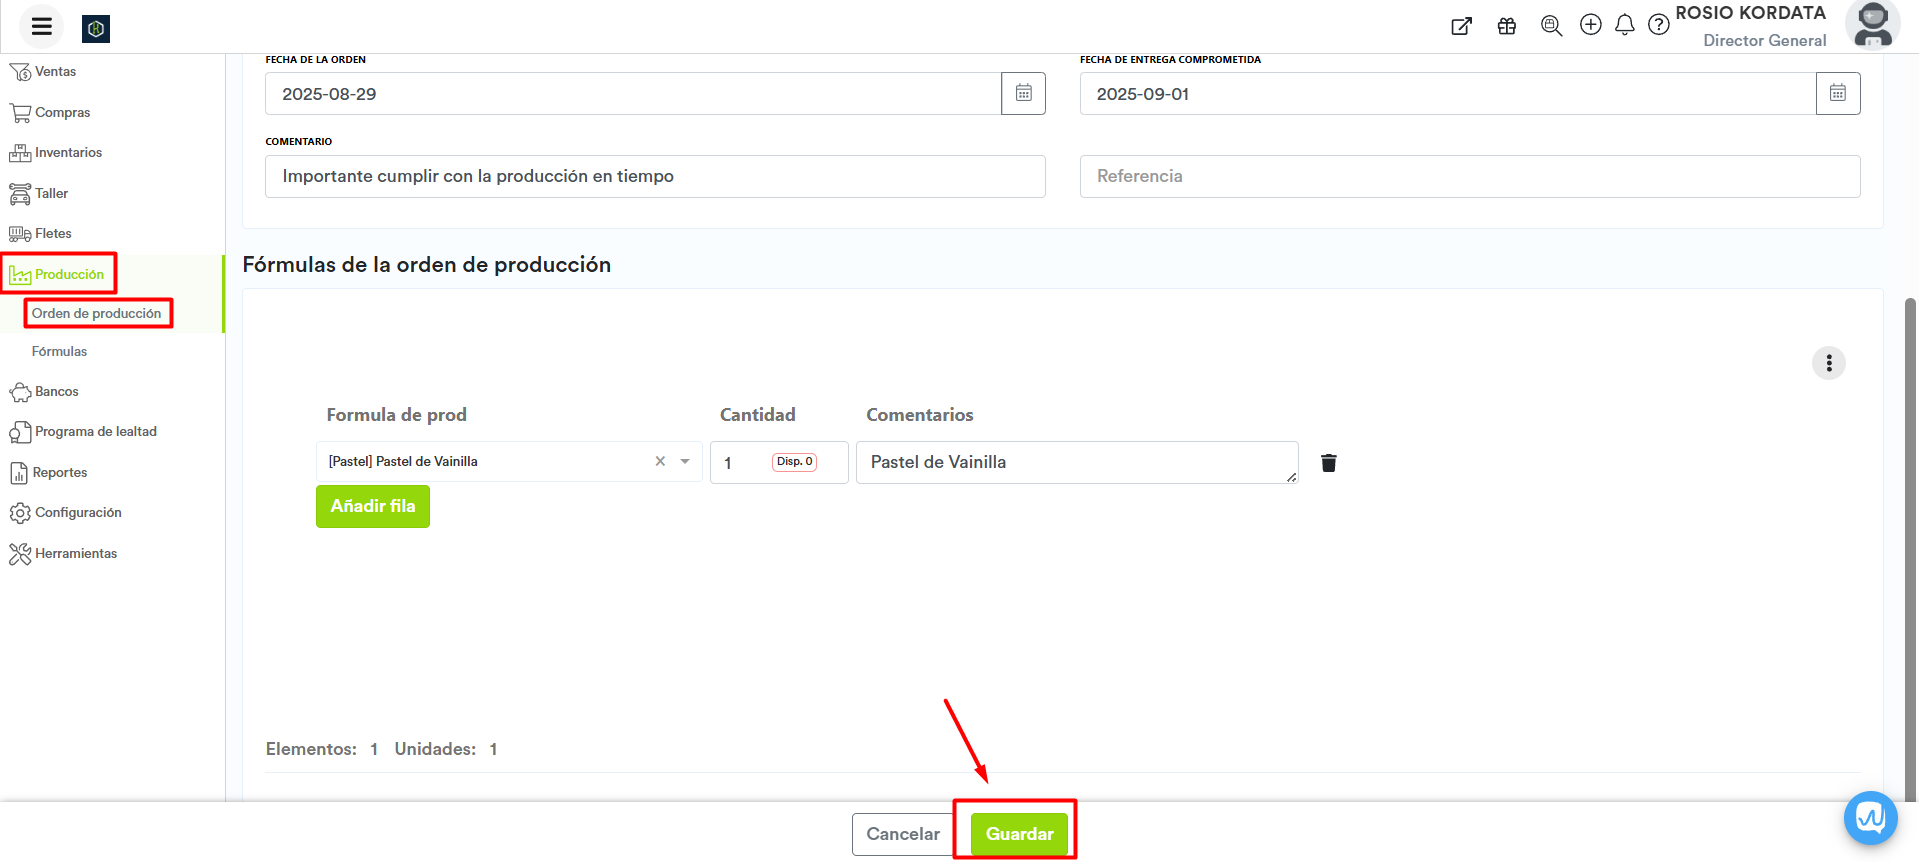Open the hamburger menu icon
Image resolution: width=1919 pixels, height=862 pixels.
point(41,27)
